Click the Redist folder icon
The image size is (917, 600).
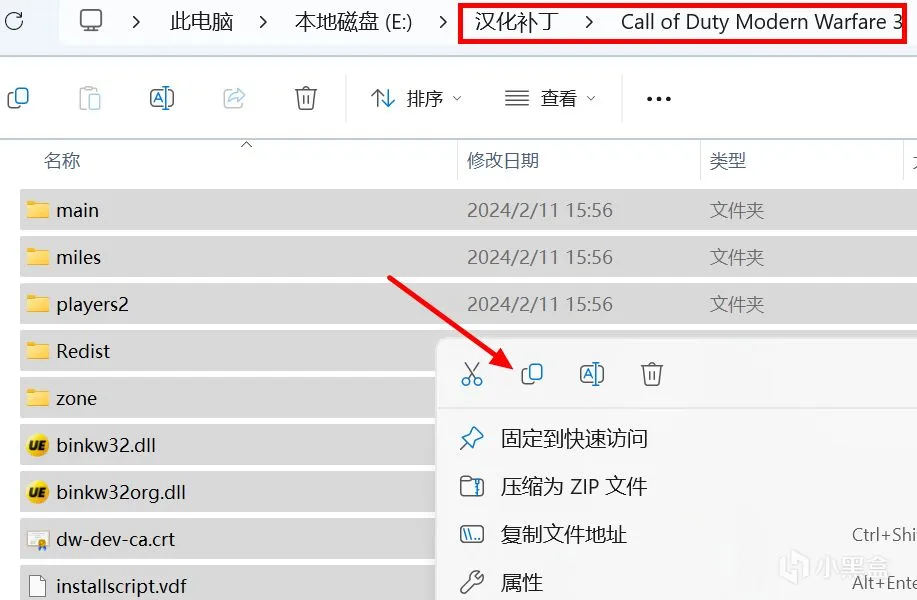coord(37,350)
